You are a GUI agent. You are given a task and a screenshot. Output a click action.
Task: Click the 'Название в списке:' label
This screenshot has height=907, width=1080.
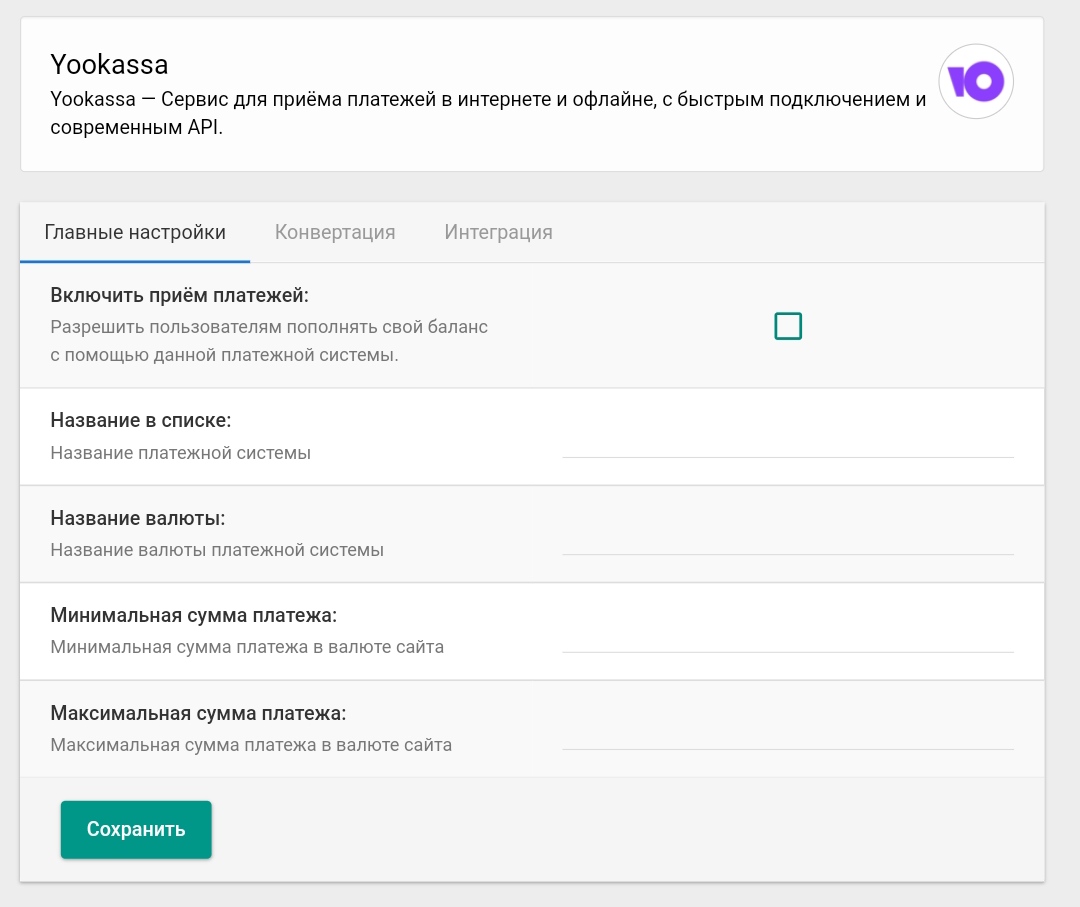141,420
